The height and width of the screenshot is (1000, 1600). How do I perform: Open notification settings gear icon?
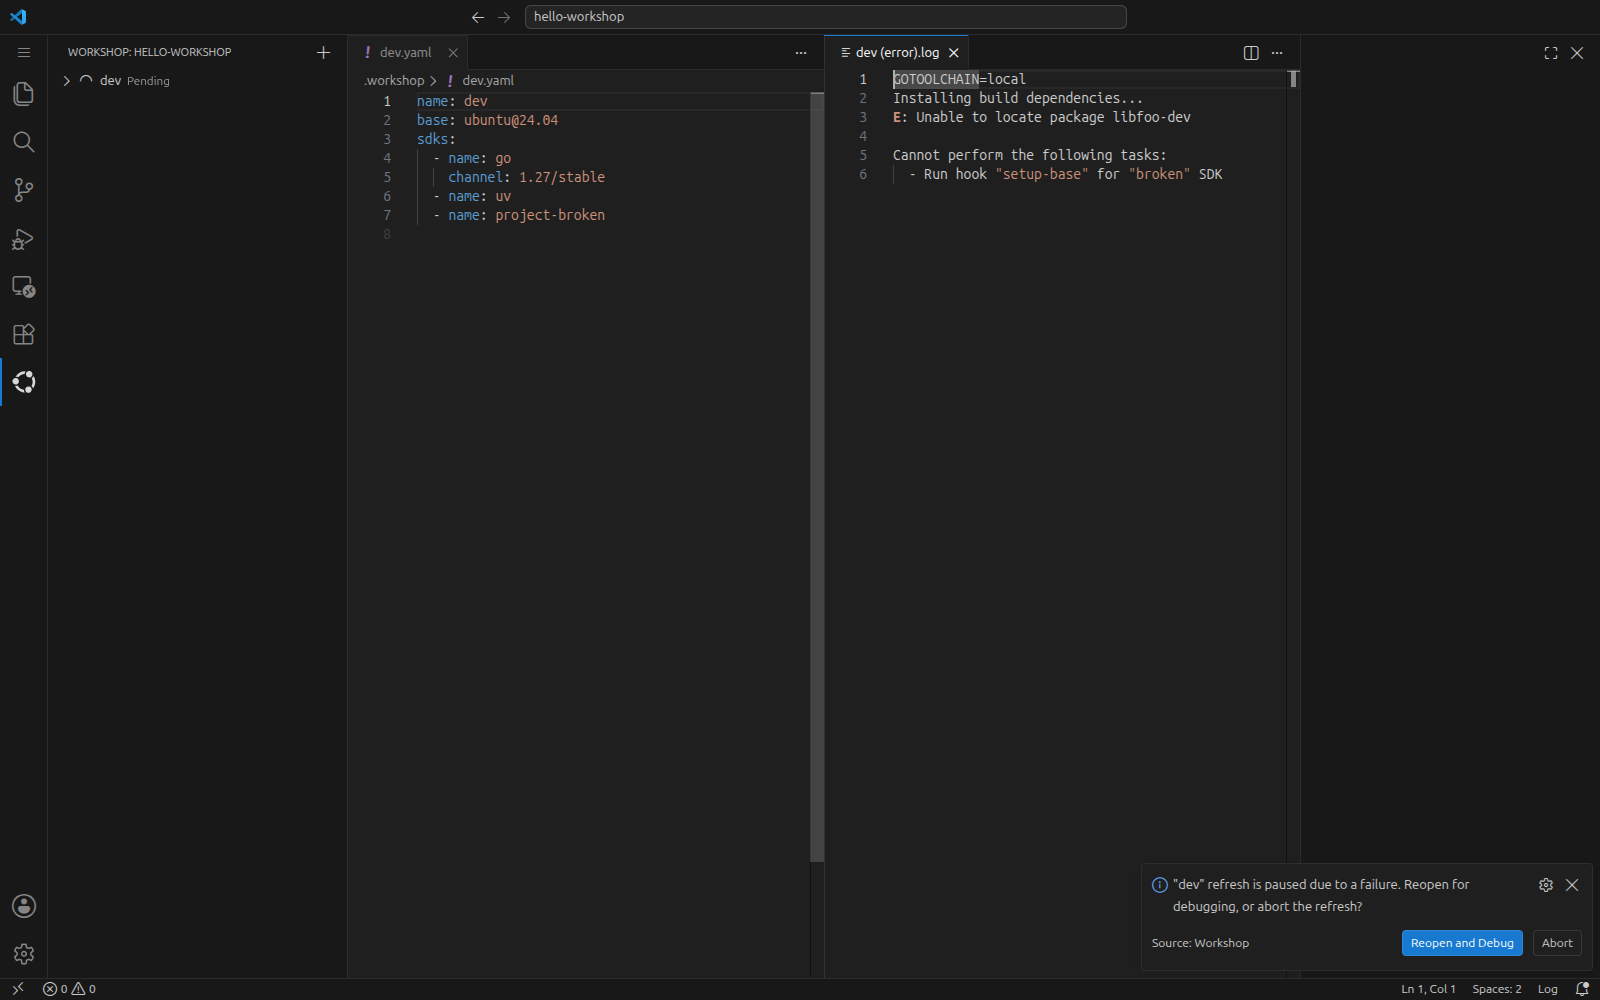click(x=1546, y=885)
